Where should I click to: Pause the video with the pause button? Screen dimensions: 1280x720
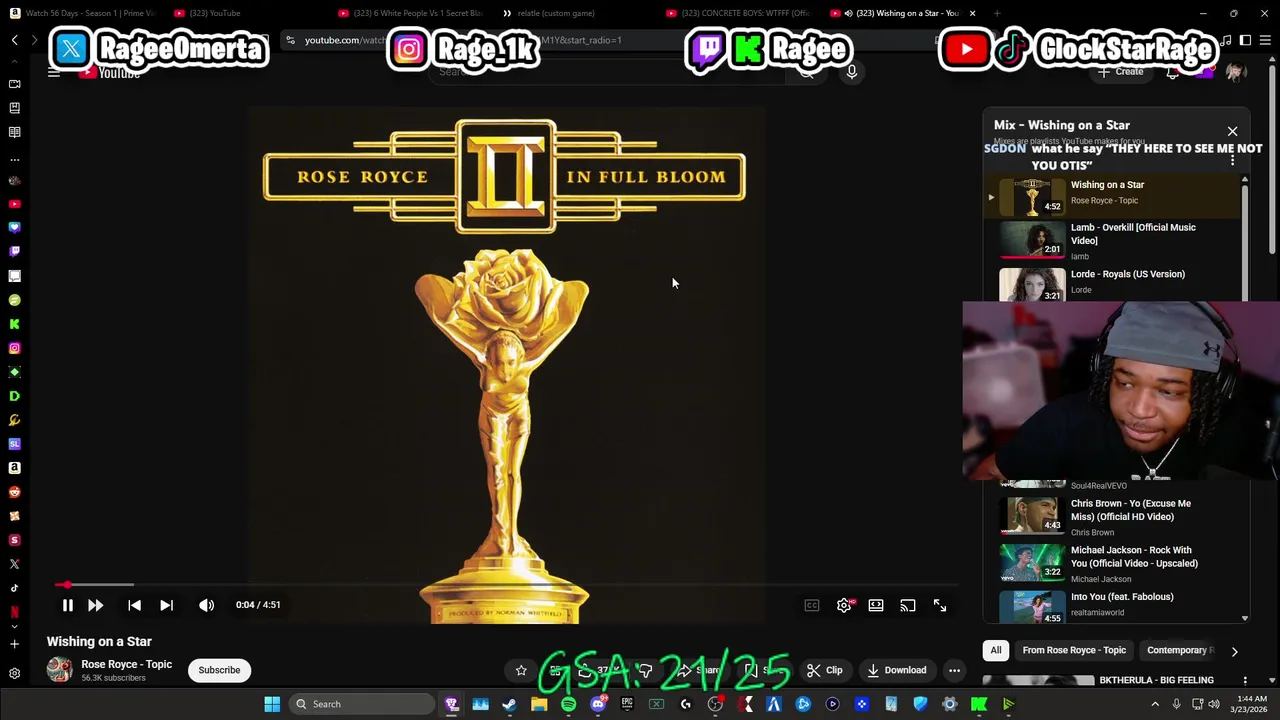pyautogui.click(x=67, y=605)
